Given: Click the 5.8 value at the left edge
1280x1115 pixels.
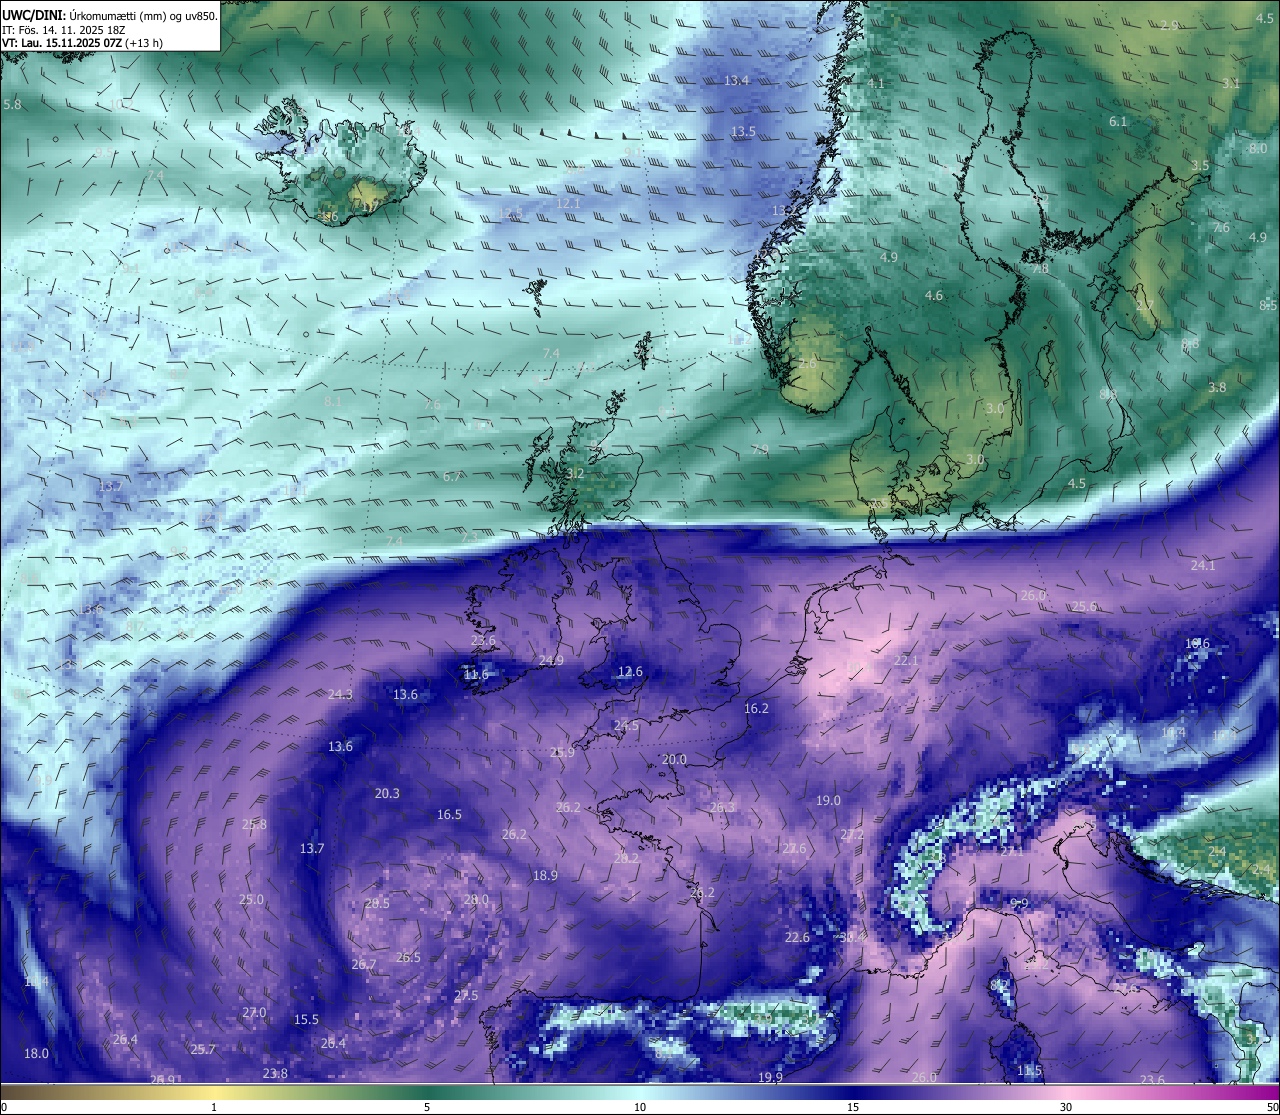Looking at the screenshot, I should 13,105.
